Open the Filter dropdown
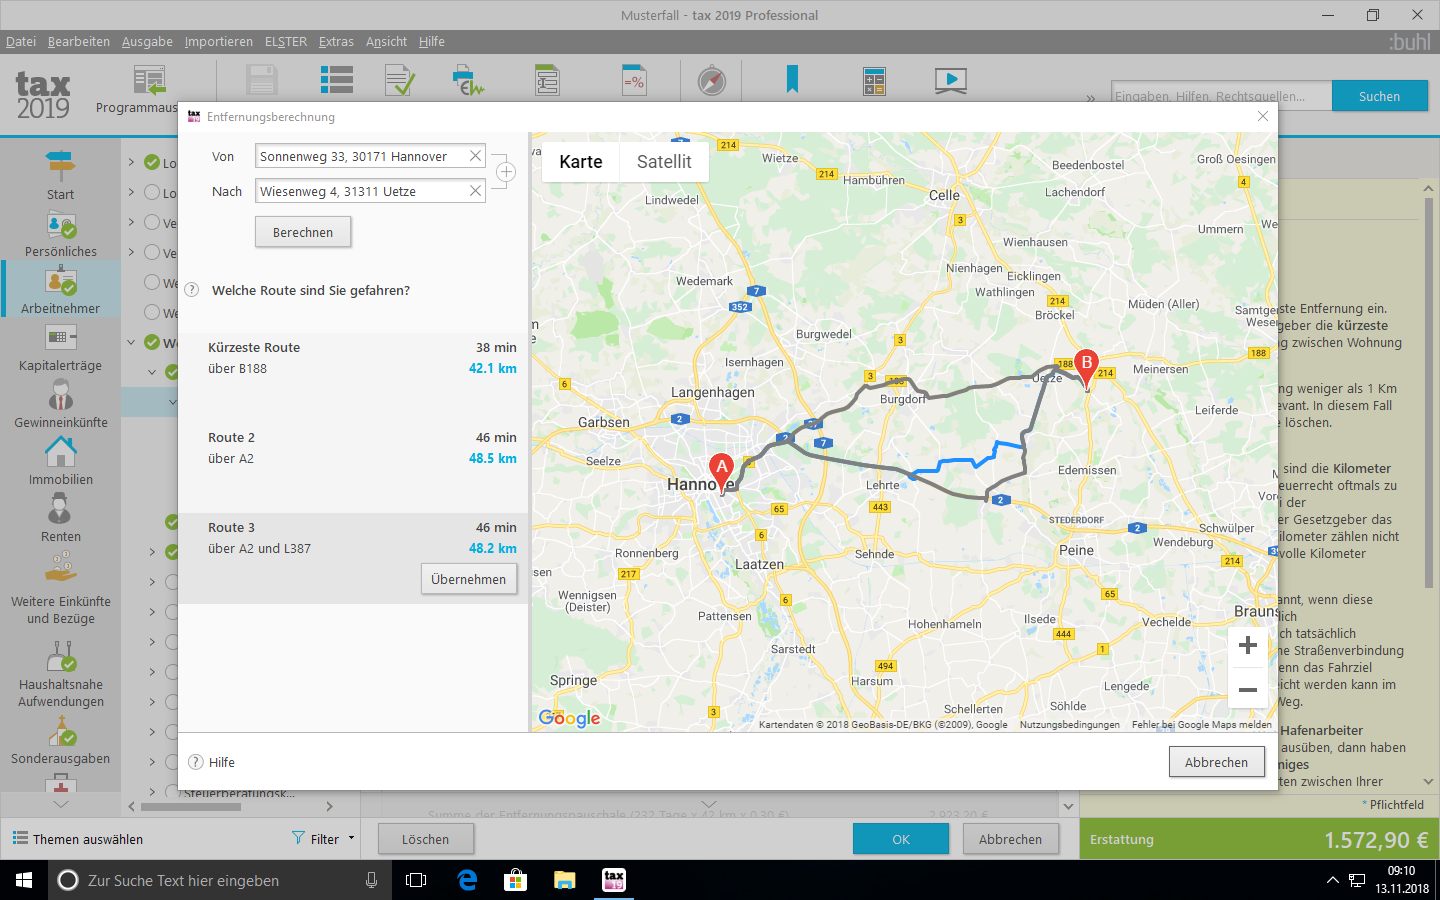This screenshot has width=1440, height=900. (x=324, y=839)
